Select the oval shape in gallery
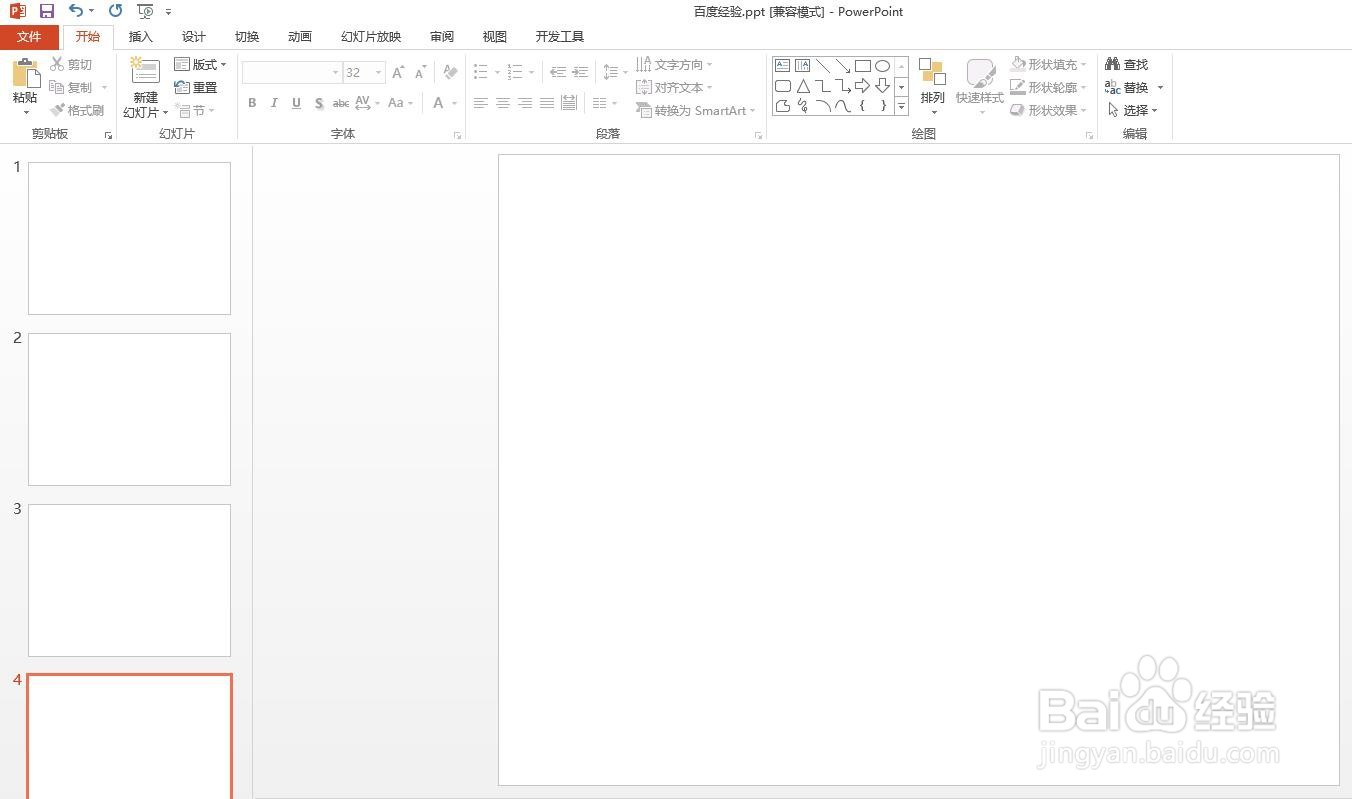This screenshot has width=1352, height=799. coord(882,66)
